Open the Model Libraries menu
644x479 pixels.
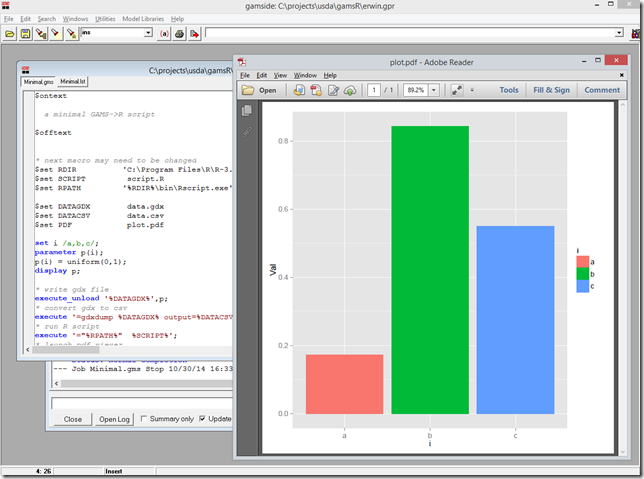point(143,19)
